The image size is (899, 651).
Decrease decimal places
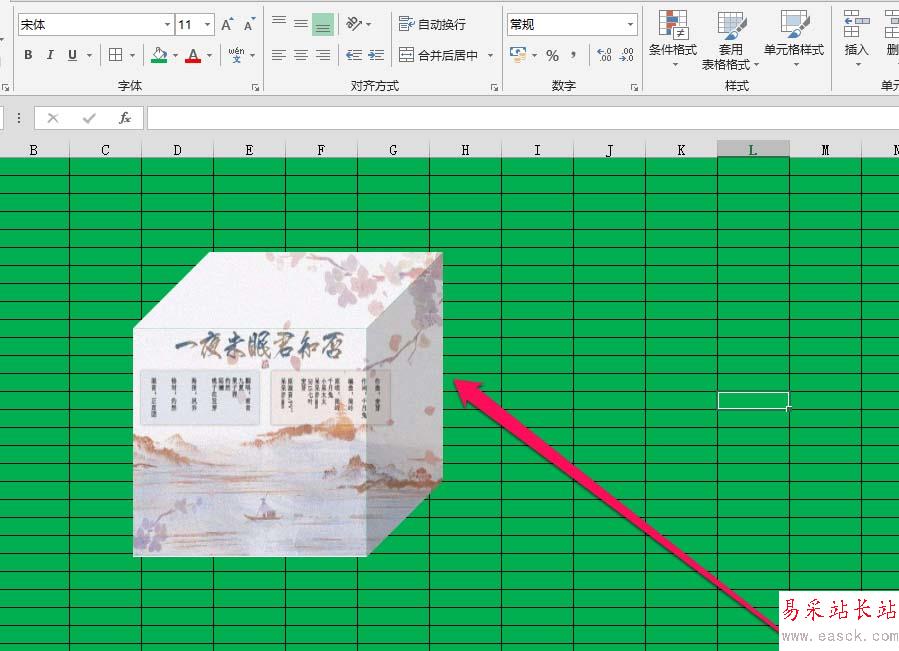[627, 55]
